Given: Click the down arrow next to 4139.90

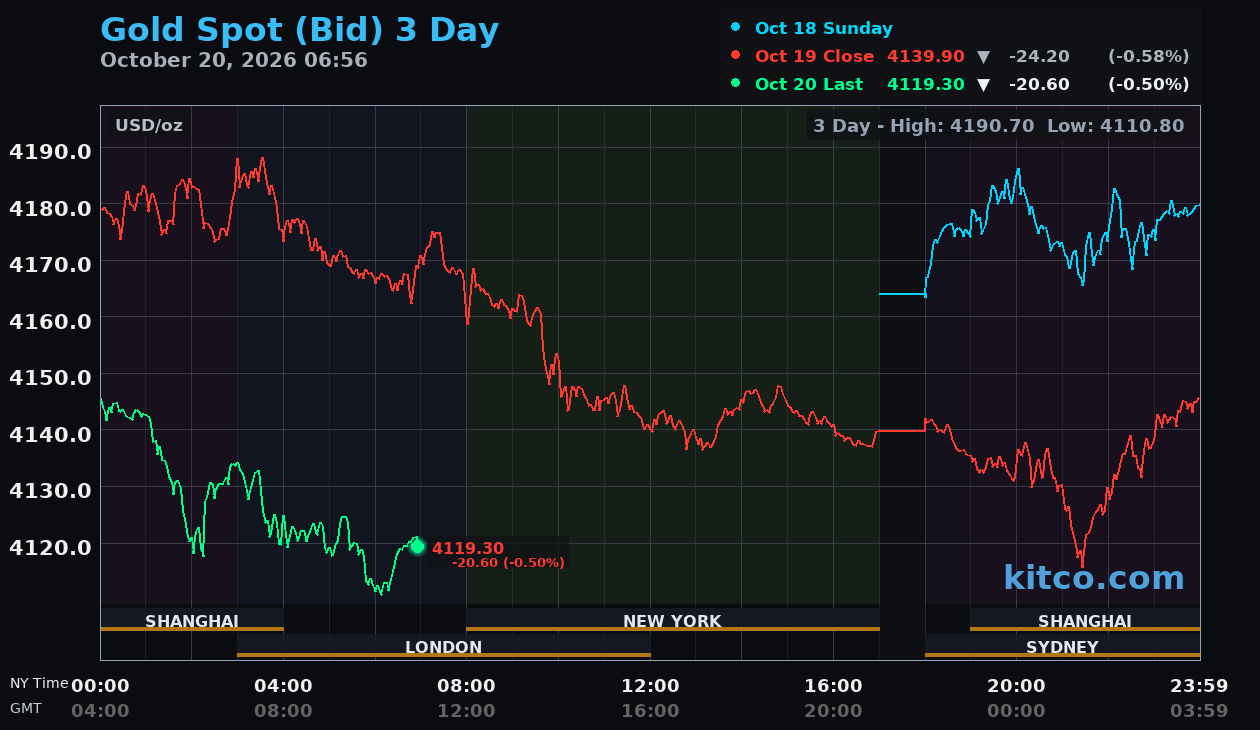Looking at the screenshot, I should pyautogui.click(x=983, y=57).
